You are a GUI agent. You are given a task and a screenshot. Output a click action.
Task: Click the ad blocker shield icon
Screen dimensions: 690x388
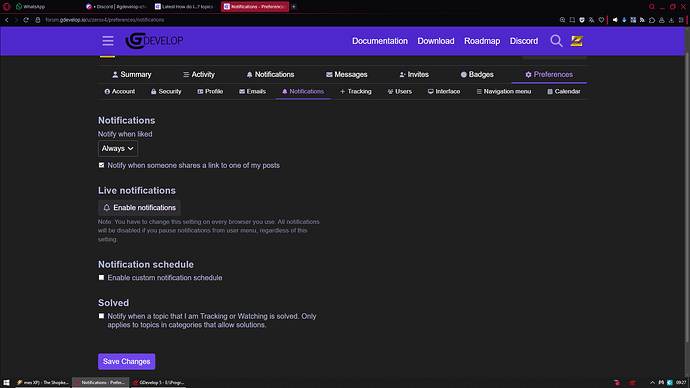point(582,20)
